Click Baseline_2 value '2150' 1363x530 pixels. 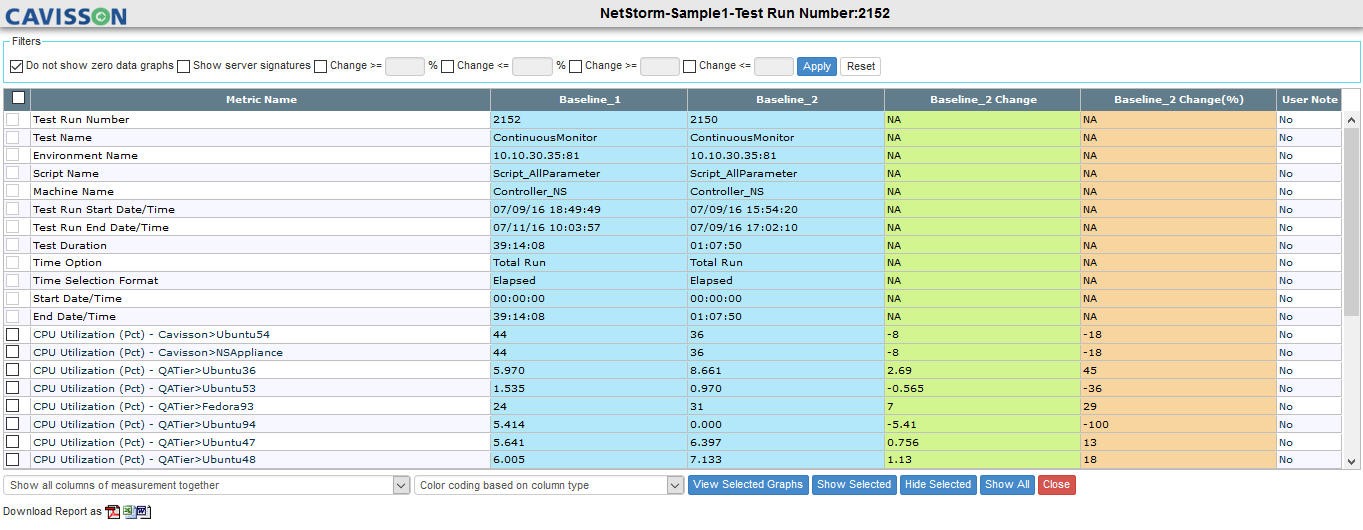(704, 119)
